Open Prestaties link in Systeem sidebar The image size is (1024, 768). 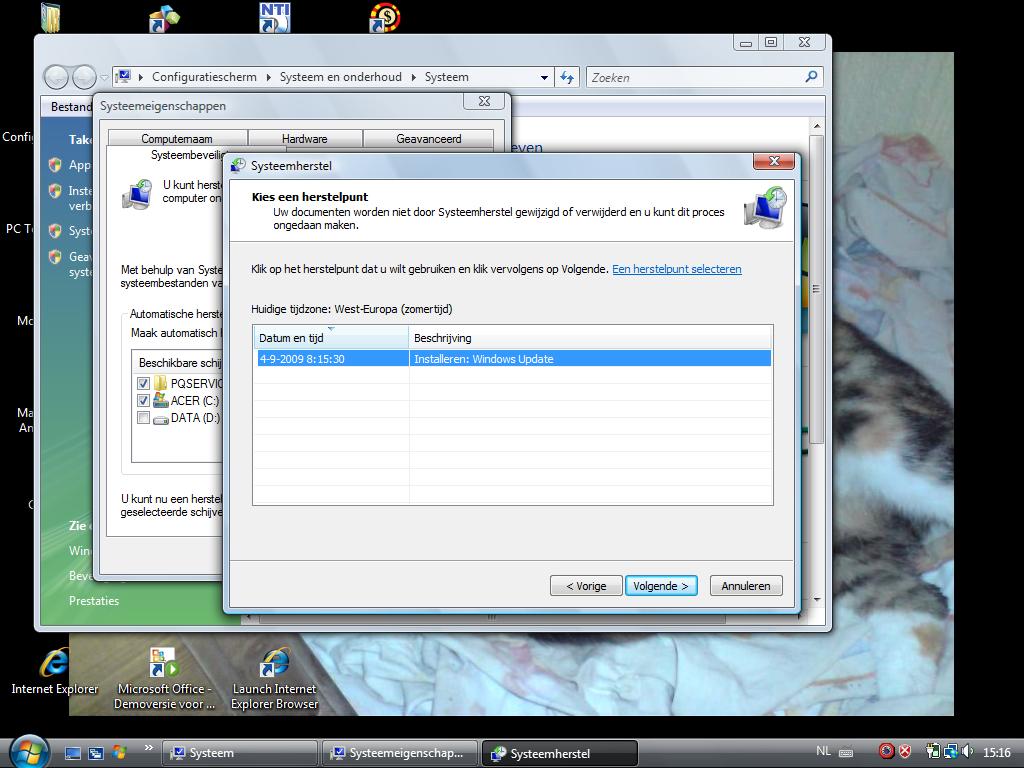pyautogui.click(x=94, y=601)
